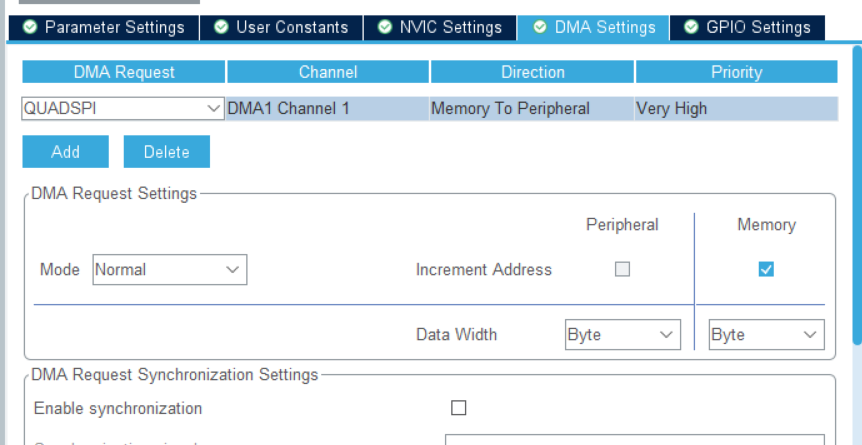The width and height of the screenshot is (862, 445).
Task: Open Memory data width Byte dropdown
Action: (766, 335)
